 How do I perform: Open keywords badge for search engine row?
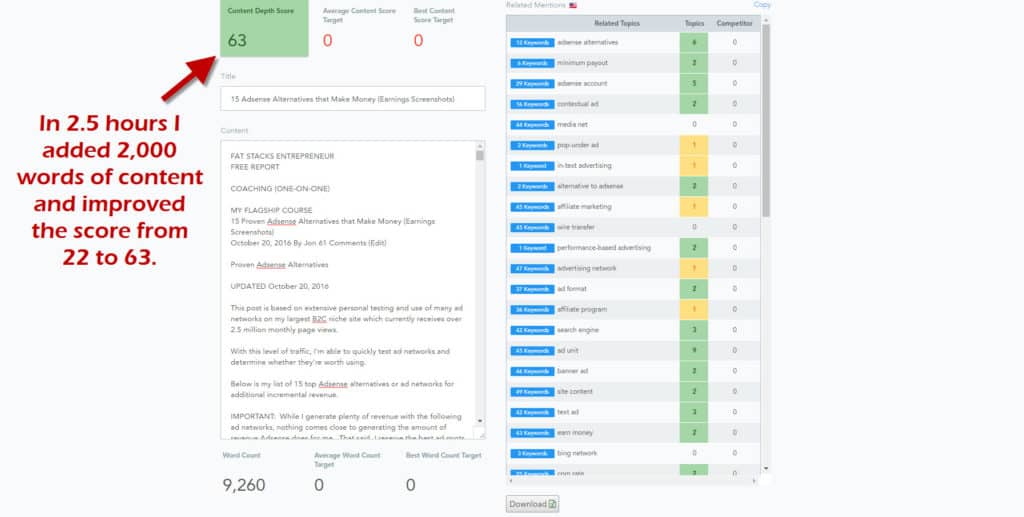(x=531, y=330)
